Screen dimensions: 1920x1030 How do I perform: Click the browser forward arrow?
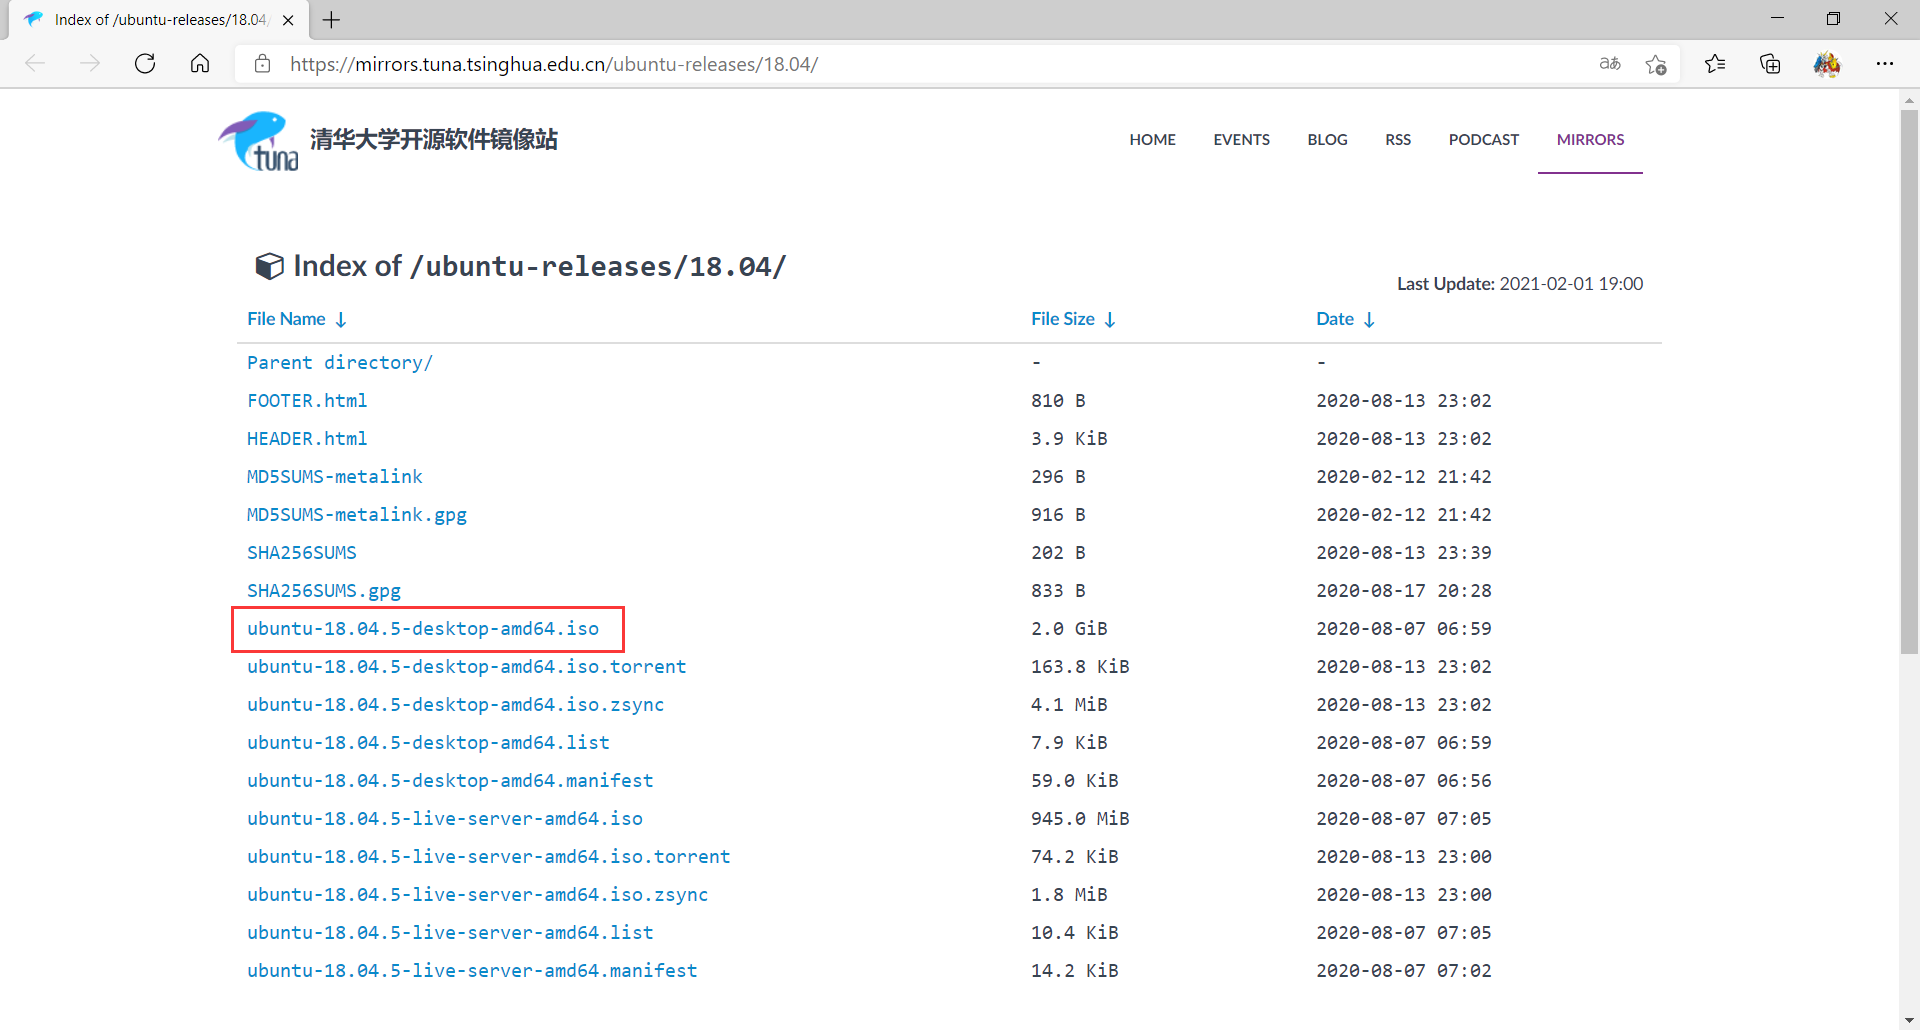coord(90,64)
